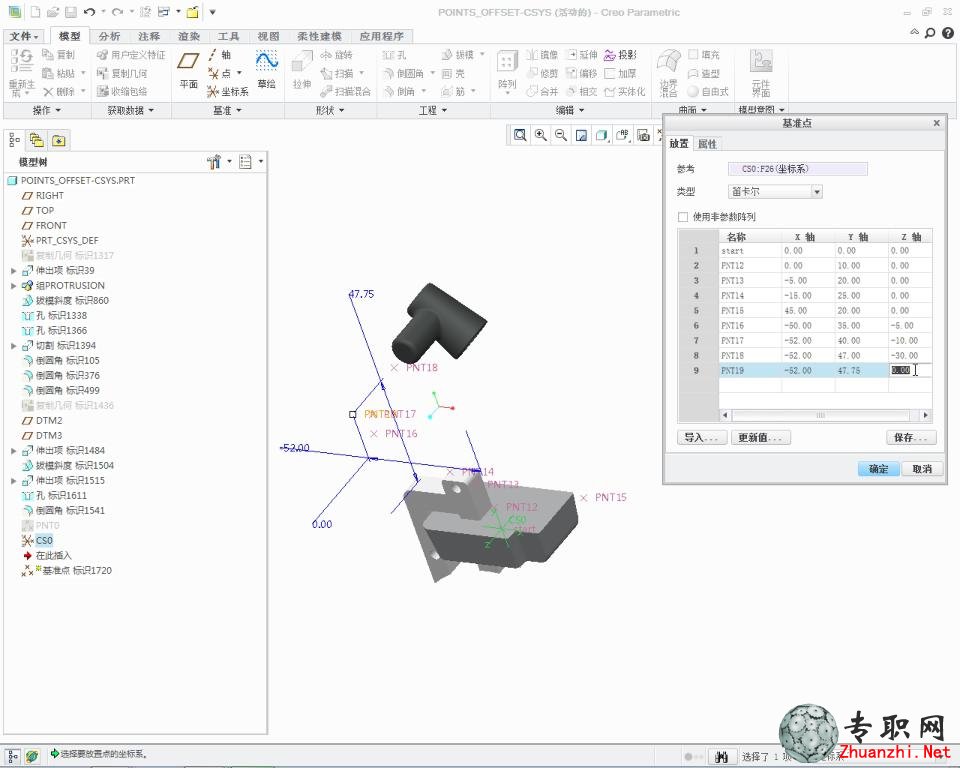Click the Find binoculars icon in status bar
The image size is (960, 768).
click(721, 757)
